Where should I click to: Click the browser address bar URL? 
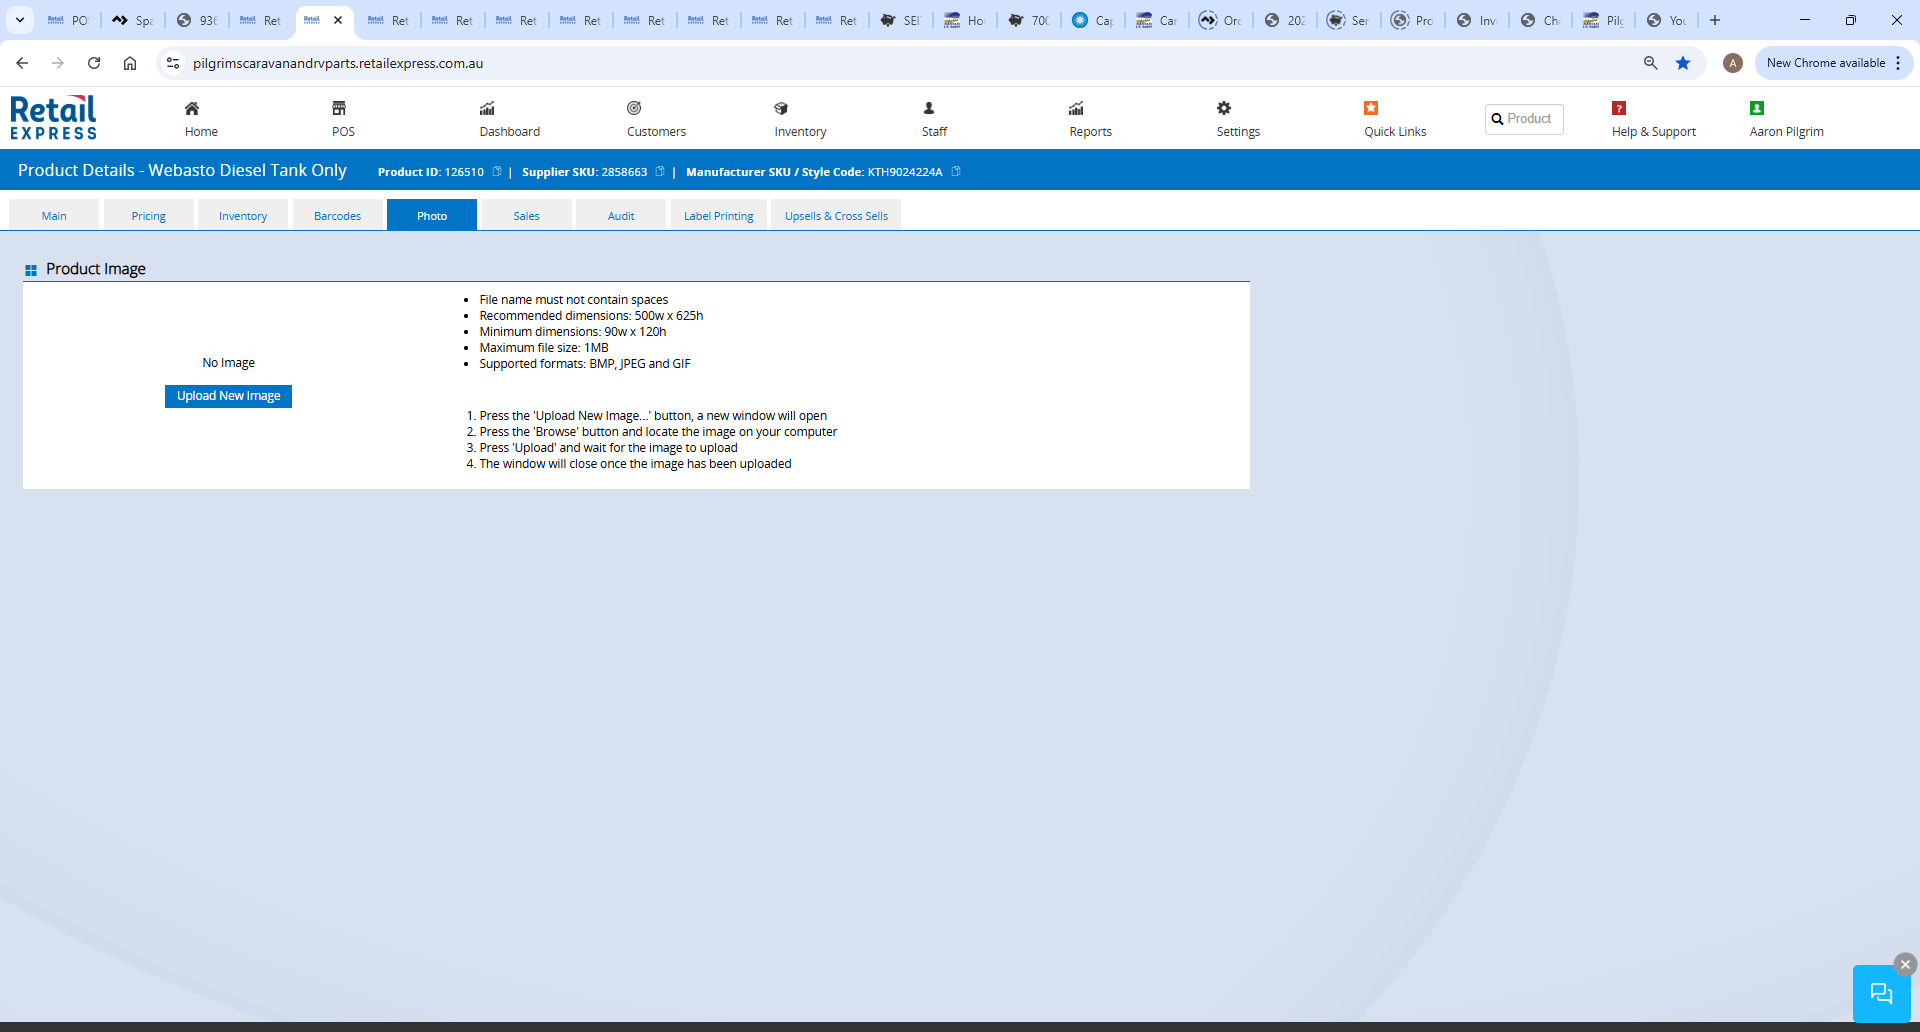pos(338,63)
